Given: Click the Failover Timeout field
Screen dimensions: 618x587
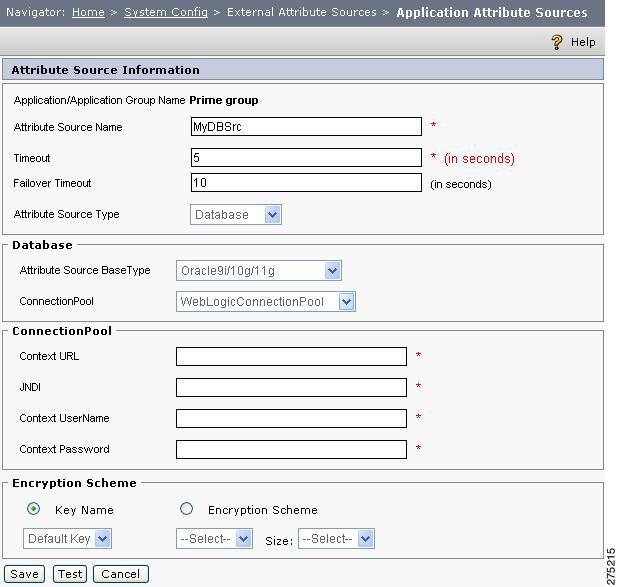Looking at the screenshot, I should pos(306,183).
